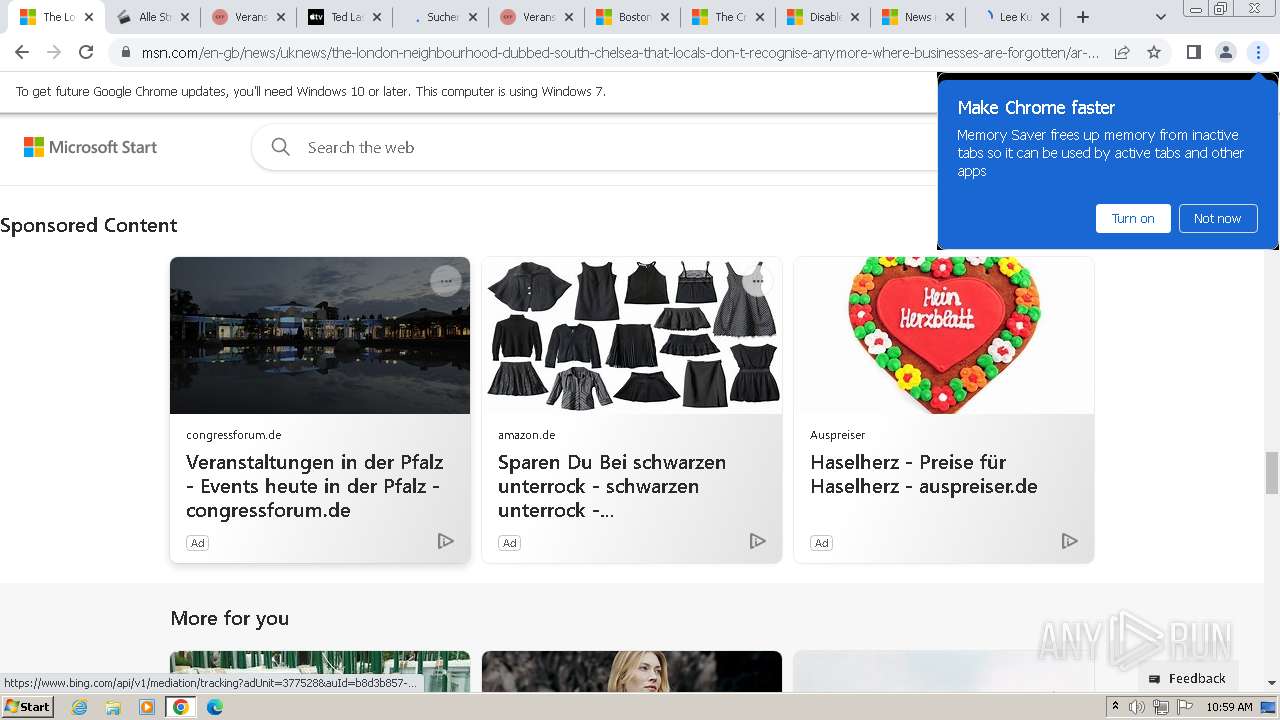This screenshot has height=720, width=1280.
Task: Bookmark this tab with the star icon
Action: (x=1154, y=52)
